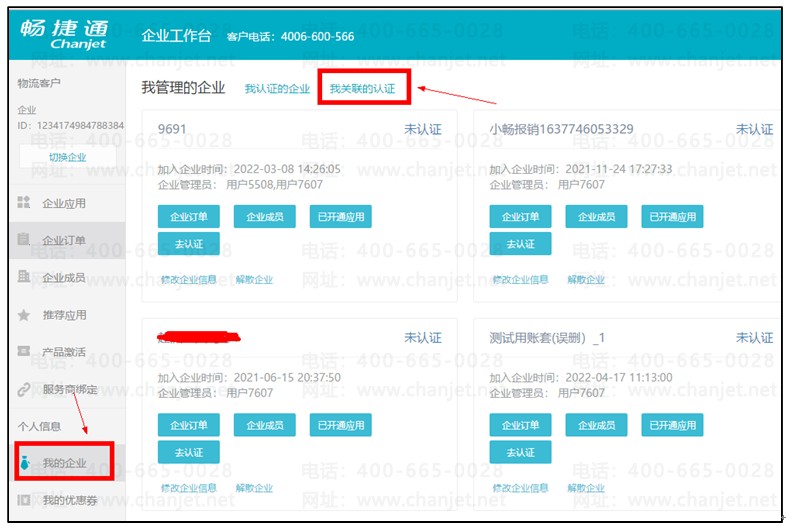The width and height of the screenshot is (786, 526).
Task: Click the Chanjet 畅捷通 logo
Action: tap(64, 34)
